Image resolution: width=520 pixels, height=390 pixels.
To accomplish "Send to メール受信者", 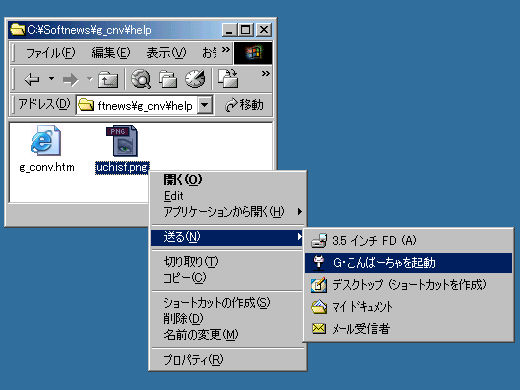I will pos(408,329).
